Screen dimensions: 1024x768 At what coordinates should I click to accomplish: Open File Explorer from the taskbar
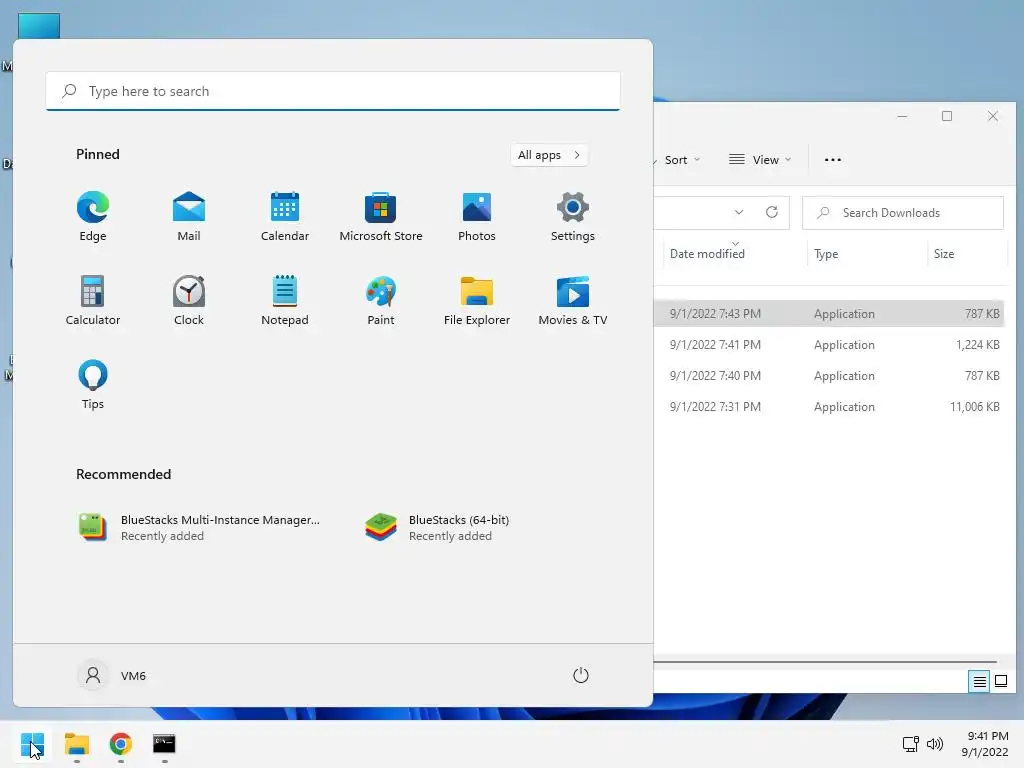click(76, 744)
